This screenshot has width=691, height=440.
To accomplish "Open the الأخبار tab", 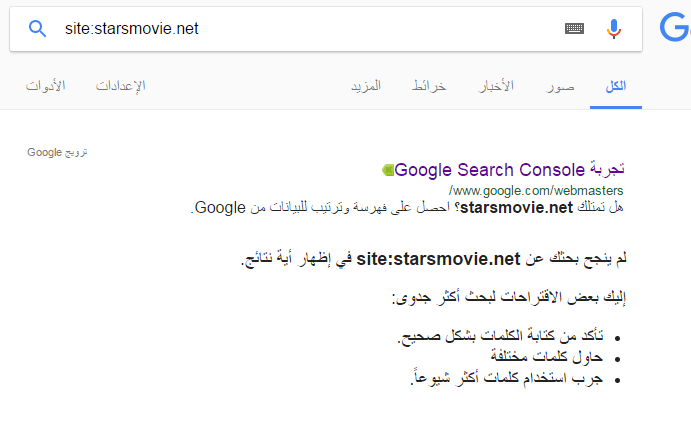I will [x=496, y=86].
